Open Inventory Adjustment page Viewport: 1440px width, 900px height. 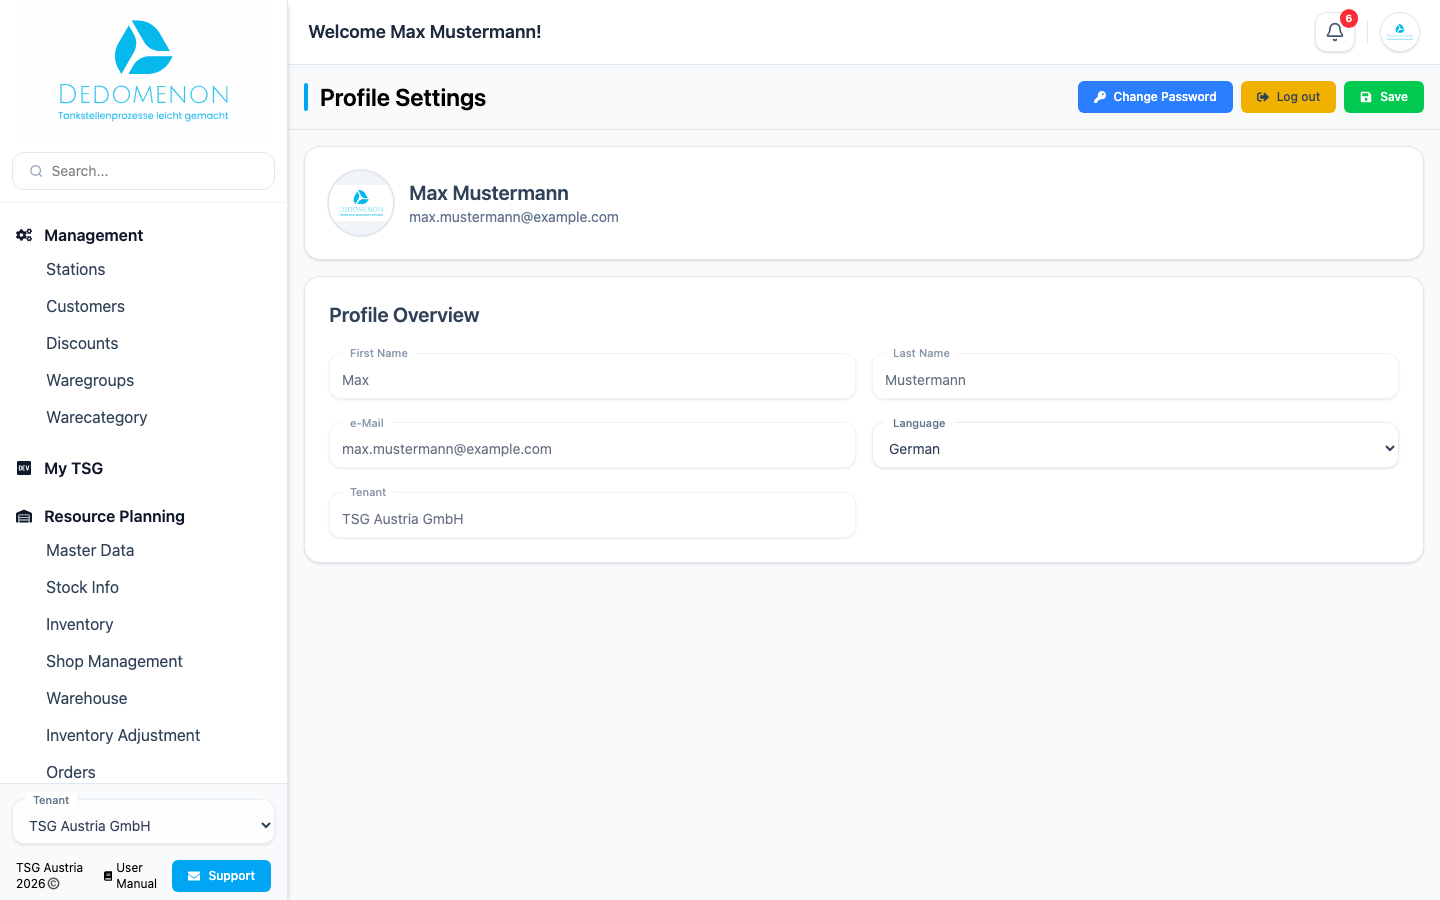pyautogui.click(x=123, y=736)
